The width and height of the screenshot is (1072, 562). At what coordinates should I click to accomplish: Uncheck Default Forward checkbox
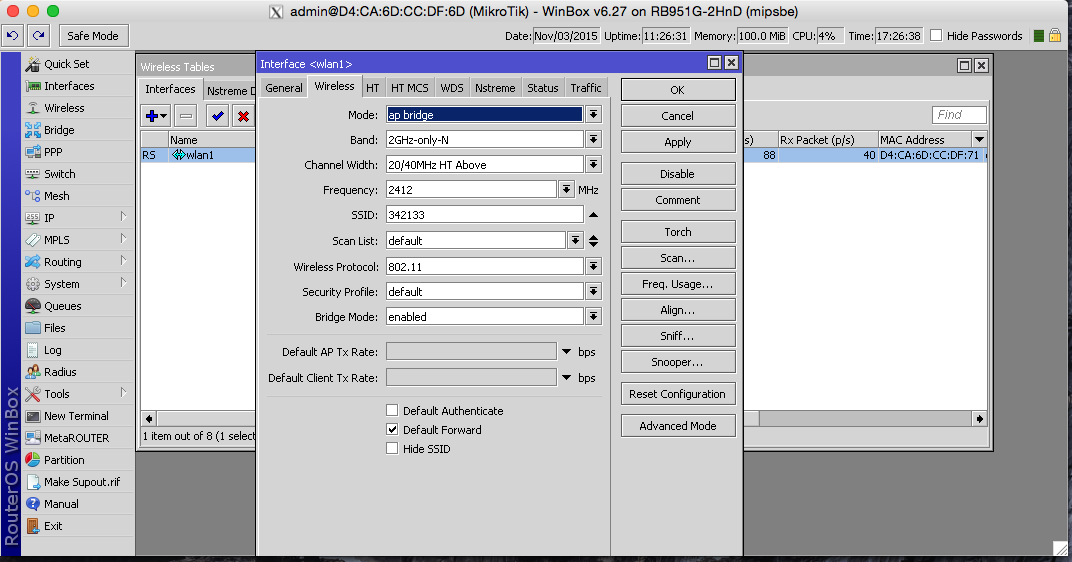392,429
